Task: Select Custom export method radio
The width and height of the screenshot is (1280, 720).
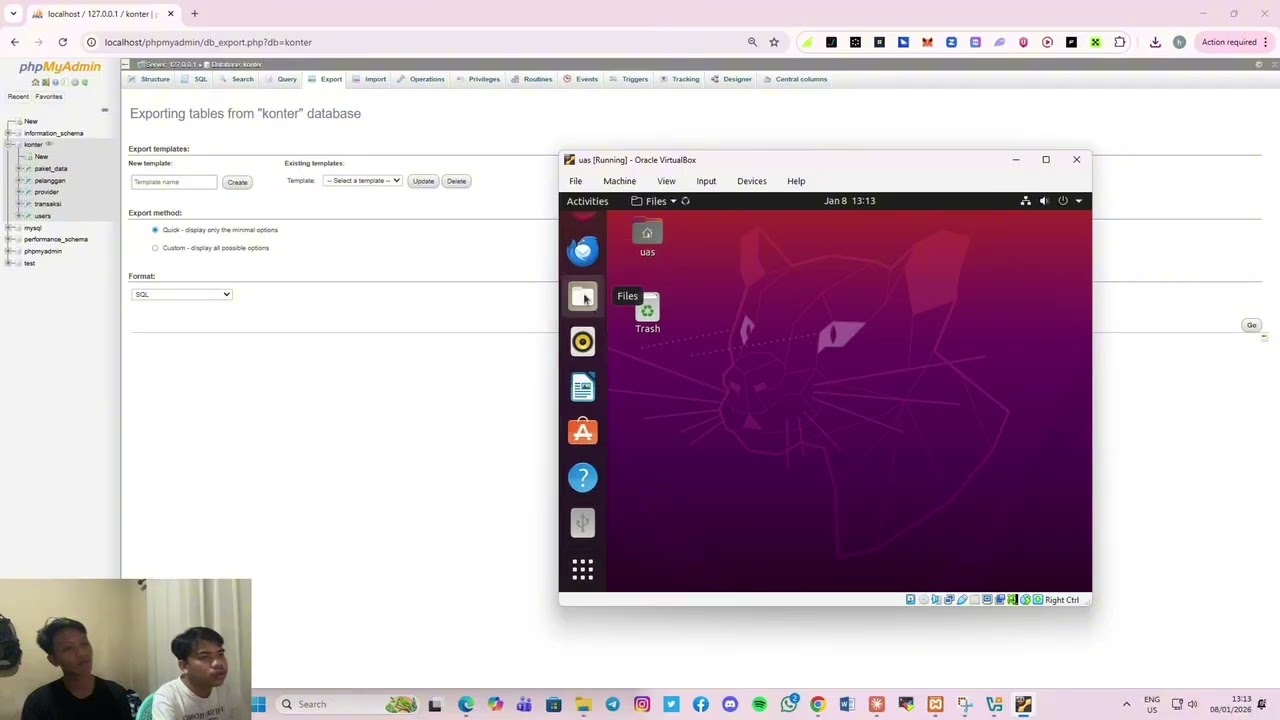Action: [x=155, y=248]
